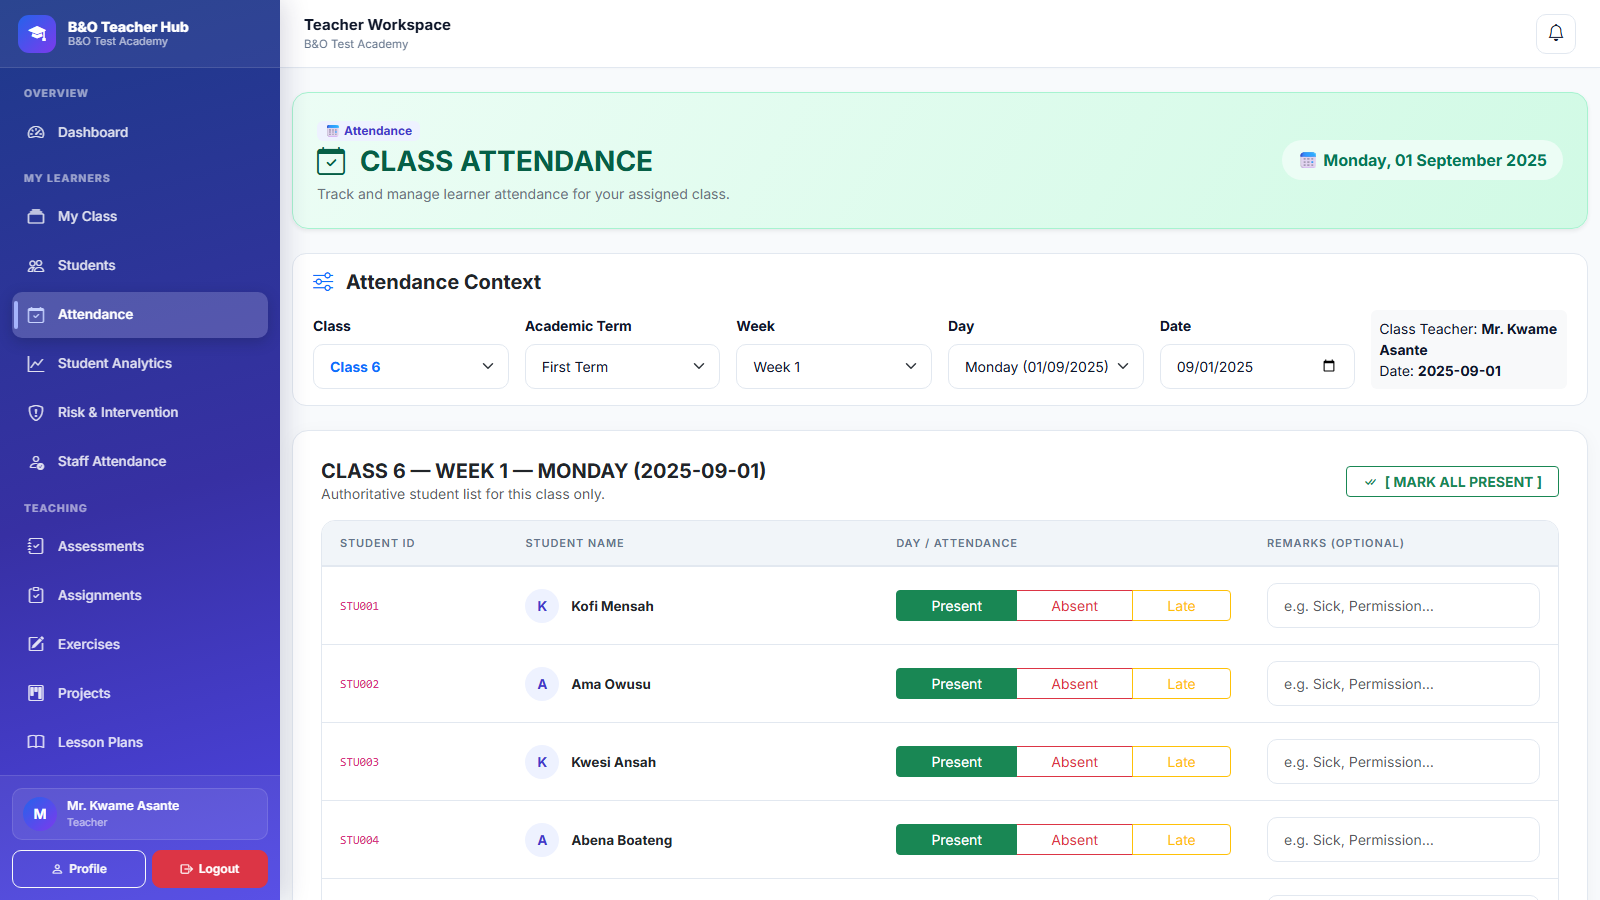Click the My Class briefcase icon
This screenshot has height=900, width=1600.
tap(36, 216)
